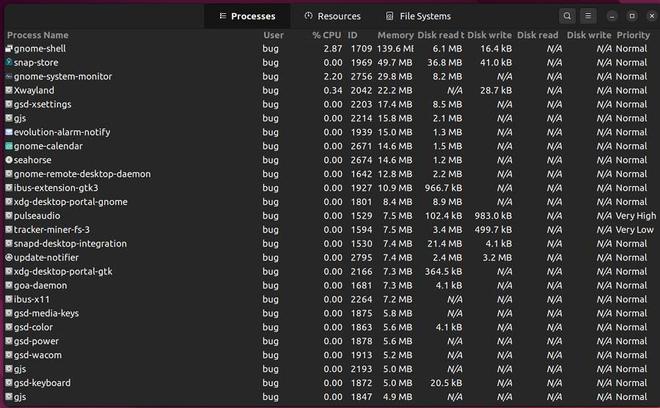Click the gnome-system-monitor process icon

9,76
